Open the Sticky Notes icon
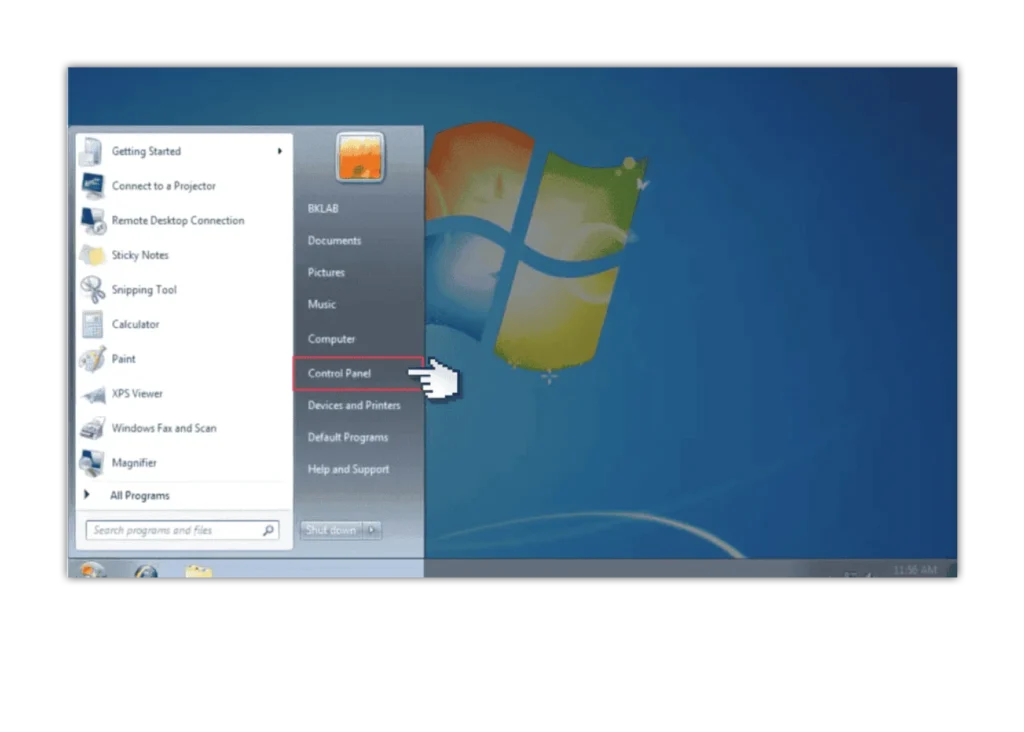The width and height of the screenshot is (1024, 732). click(92, 255)
